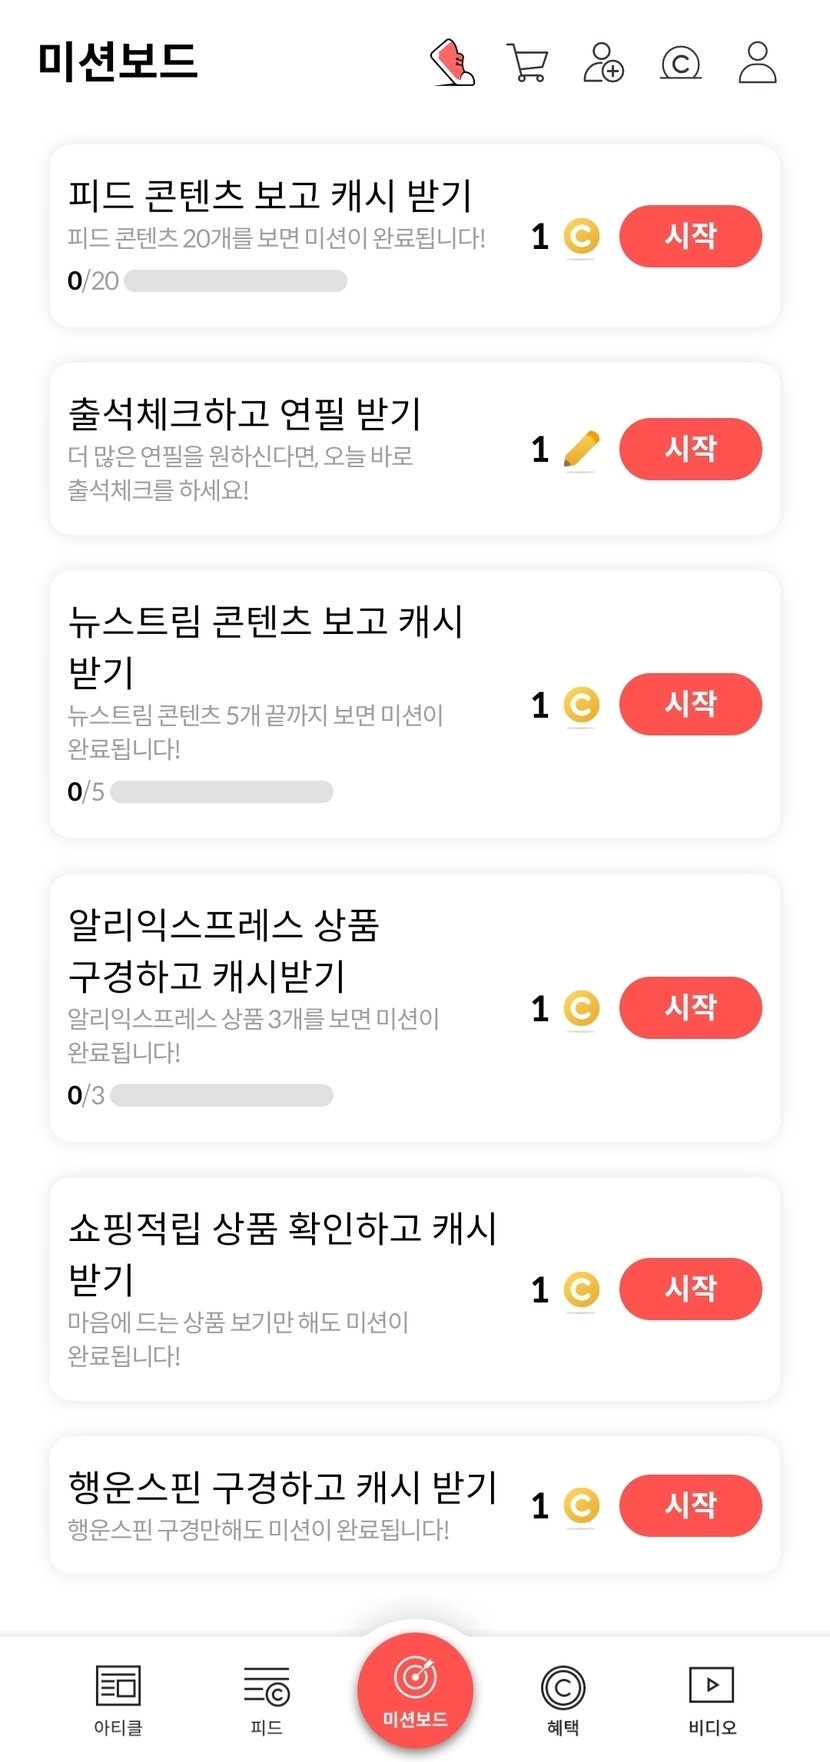Tap the invite friend icon

click(x=603, y=63)
